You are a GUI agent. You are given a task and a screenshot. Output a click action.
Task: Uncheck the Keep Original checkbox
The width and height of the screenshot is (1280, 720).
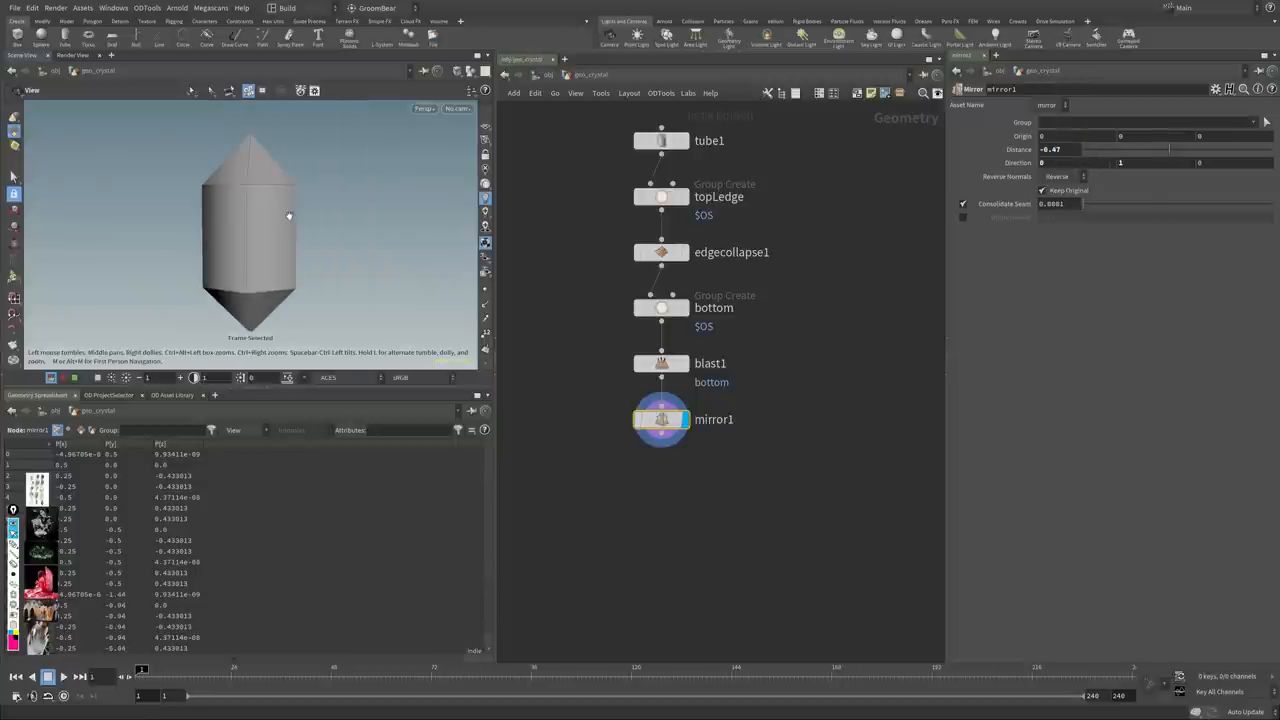pos(1042,190)
